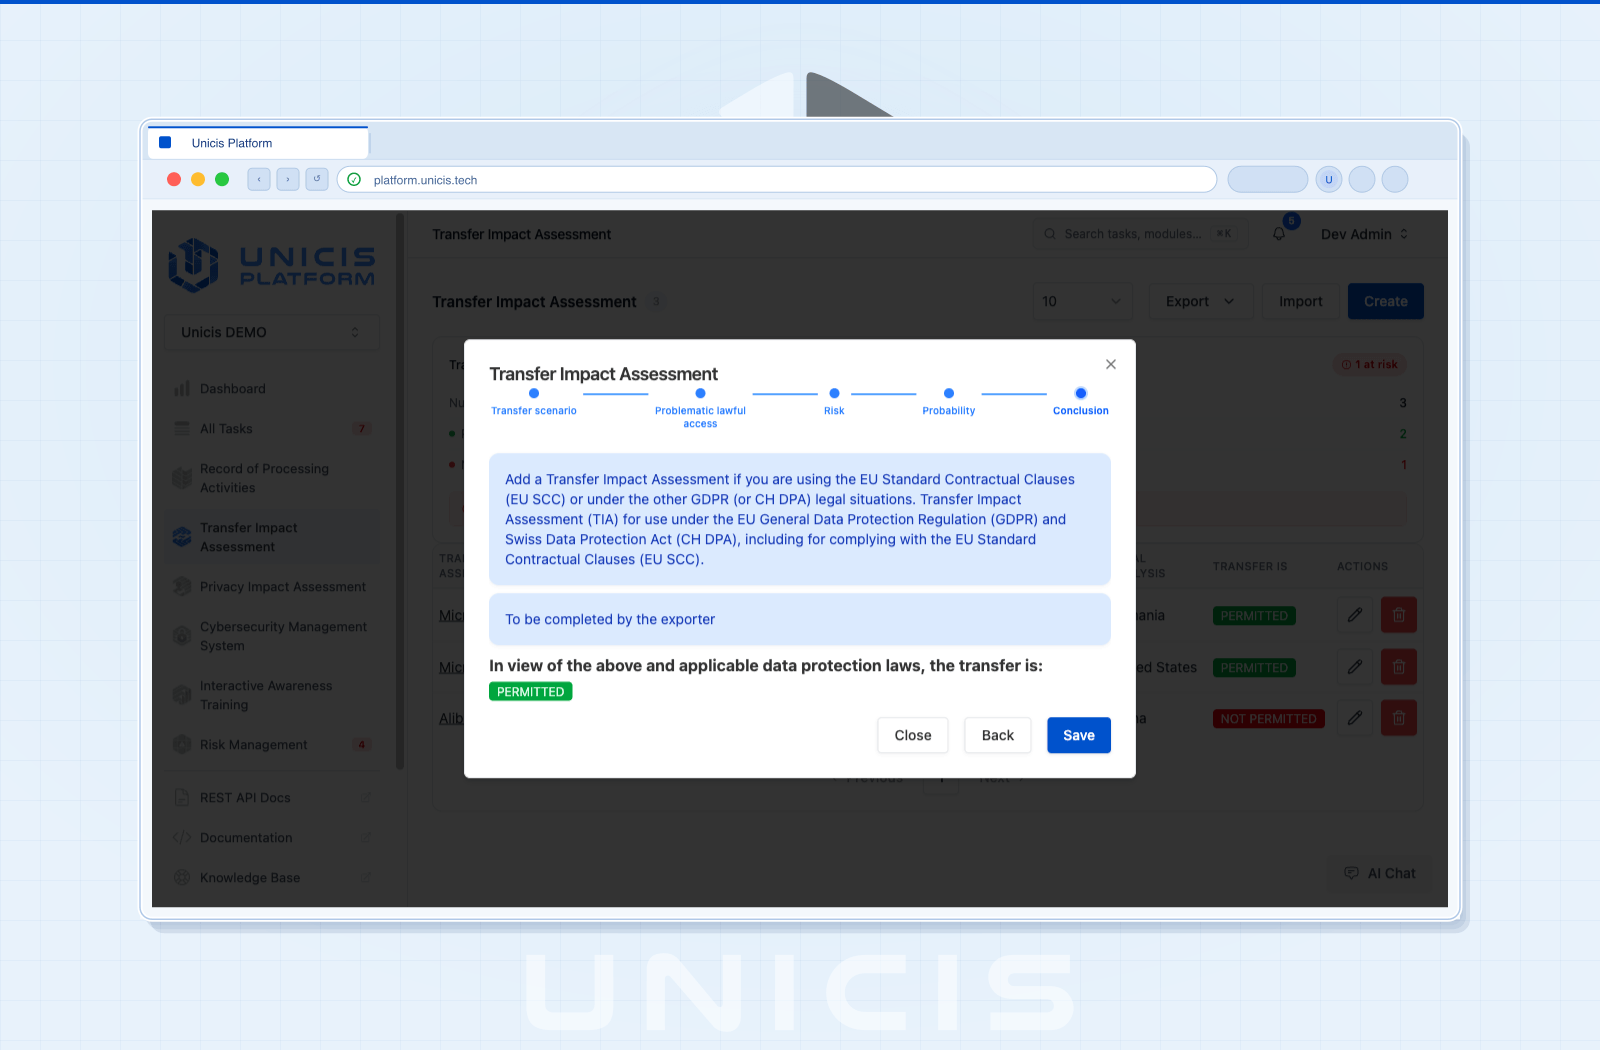Delete the NOT PERMITTED assessment row
The height and width of the screenshot is (1050, 1600).
1399,717
